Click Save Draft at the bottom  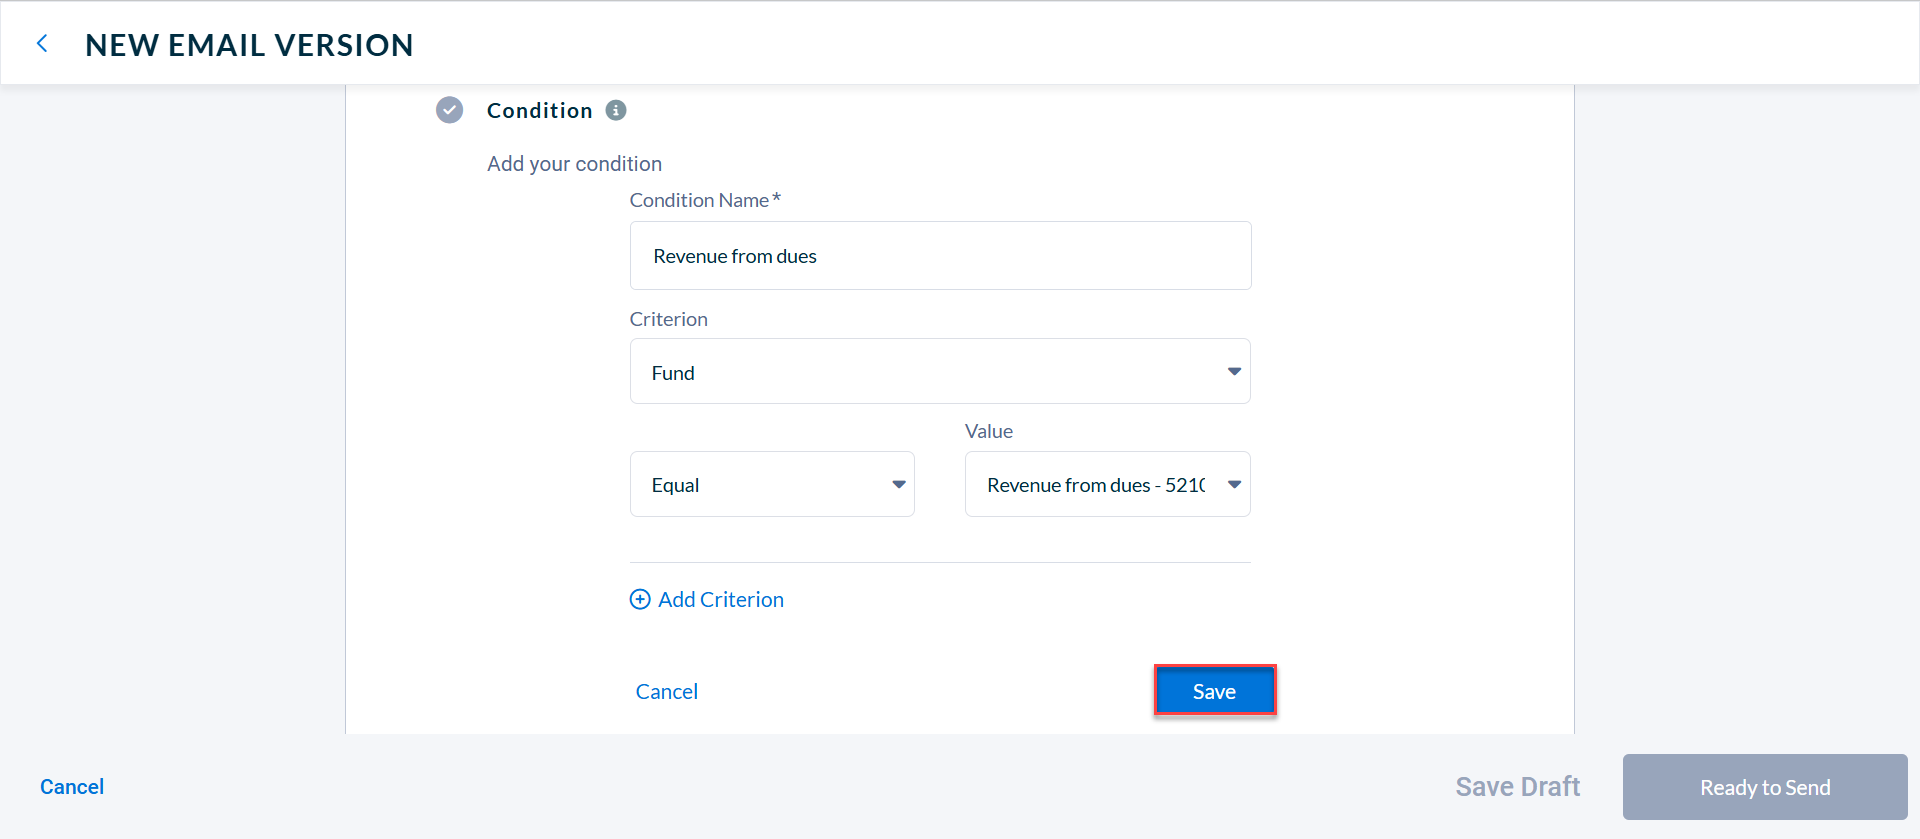click(x=1517, y=787)
